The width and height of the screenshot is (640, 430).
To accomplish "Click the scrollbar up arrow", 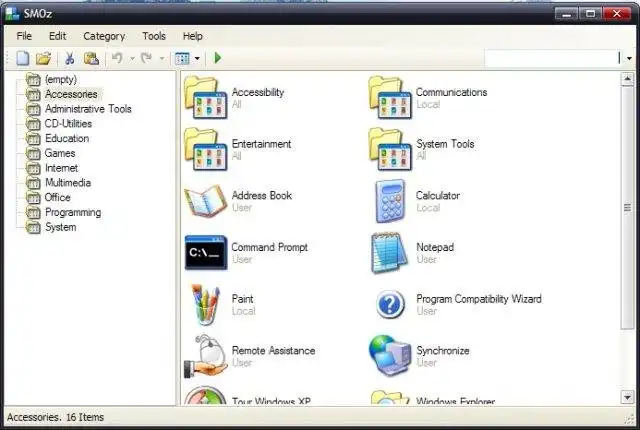I will [627, 79].
